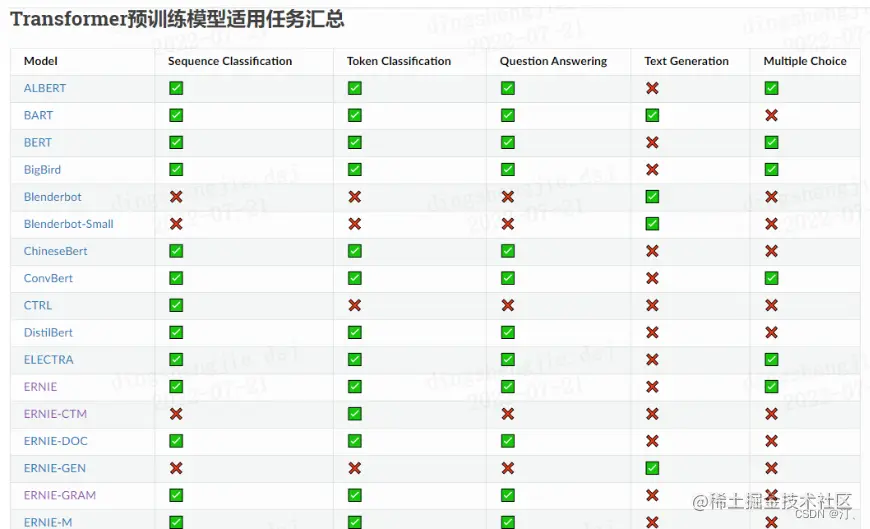
Task: Click the Transformer预训练模型适用任务汇总 heading
Action: pos(178,19)
